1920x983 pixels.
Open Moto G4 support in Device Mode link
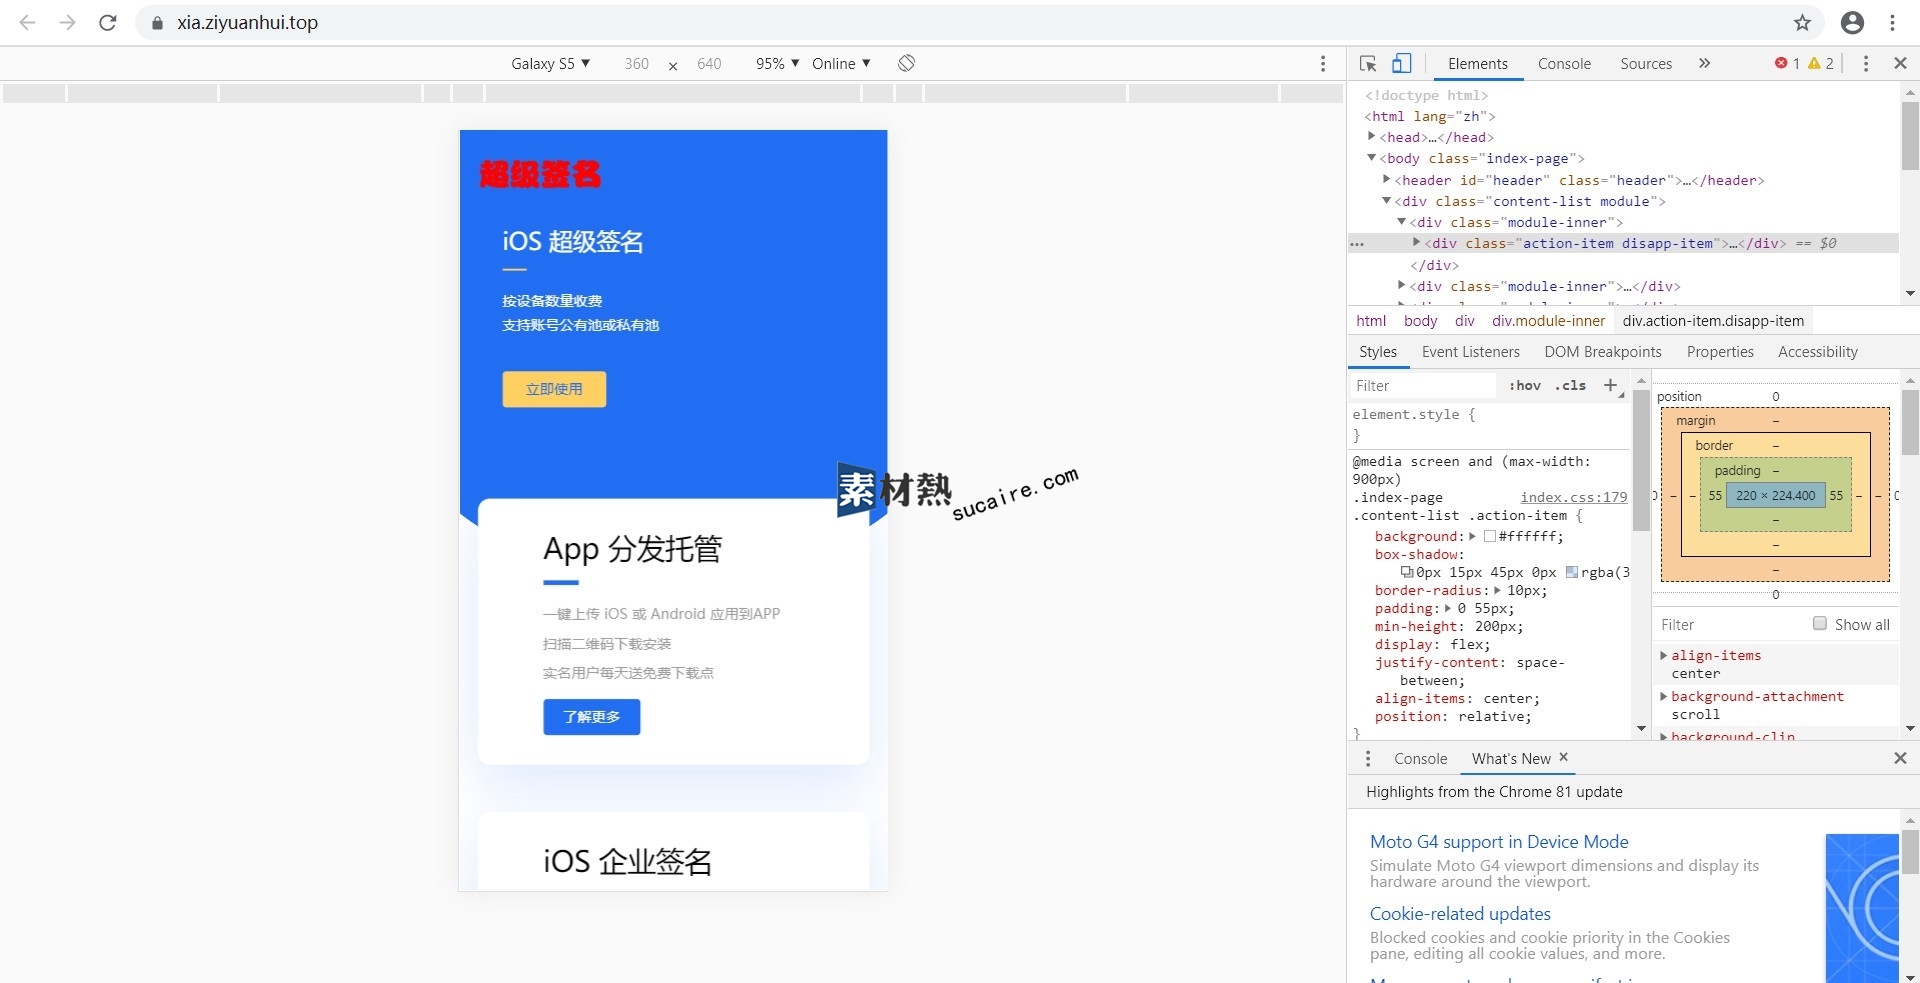[1499, 842]
